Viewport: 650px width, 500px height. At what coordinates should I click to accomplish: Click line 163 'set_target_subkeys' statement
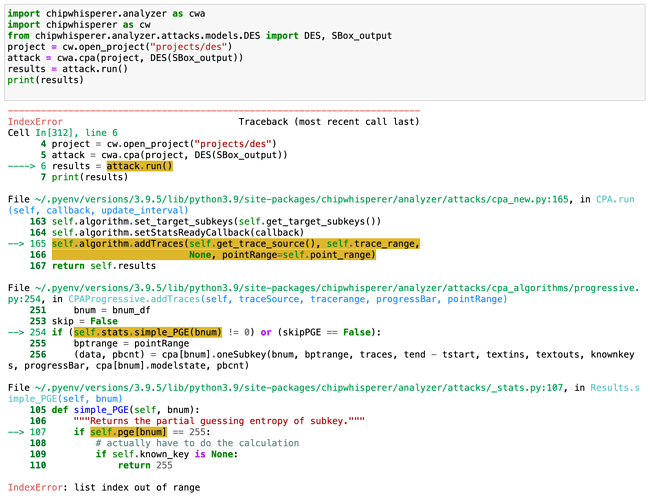(216, 221)
